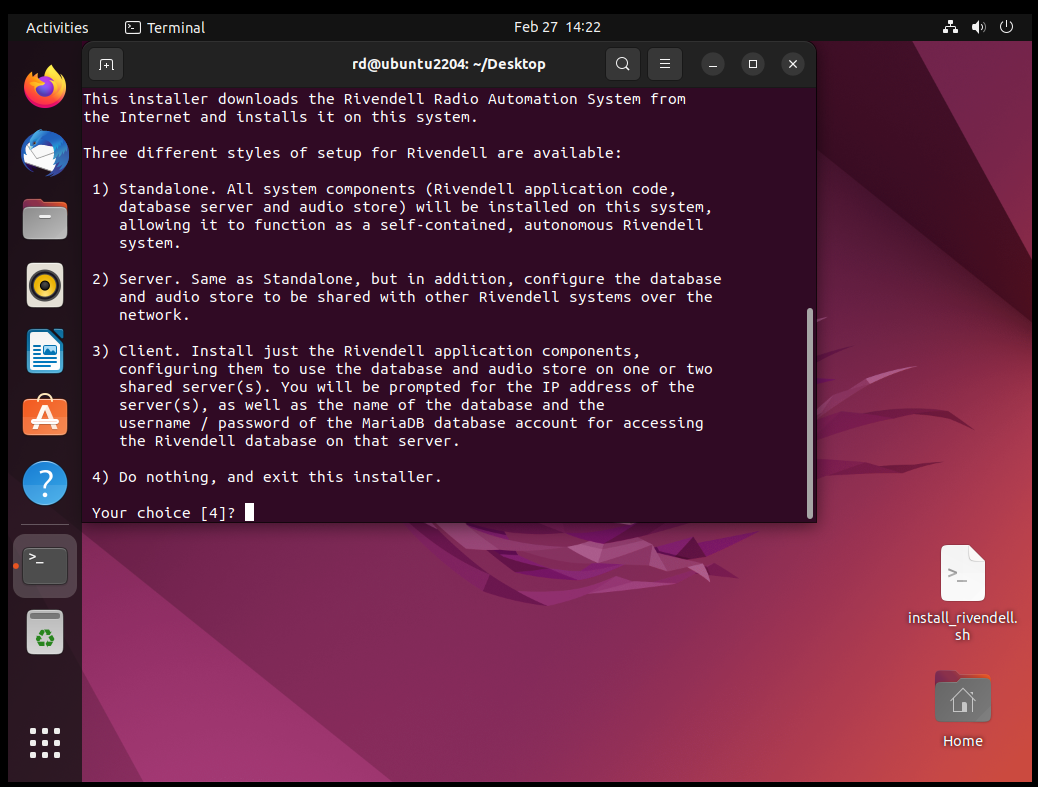Open the clock and calendar menu
Screen dimensions: 1038x787
(557, 28)
